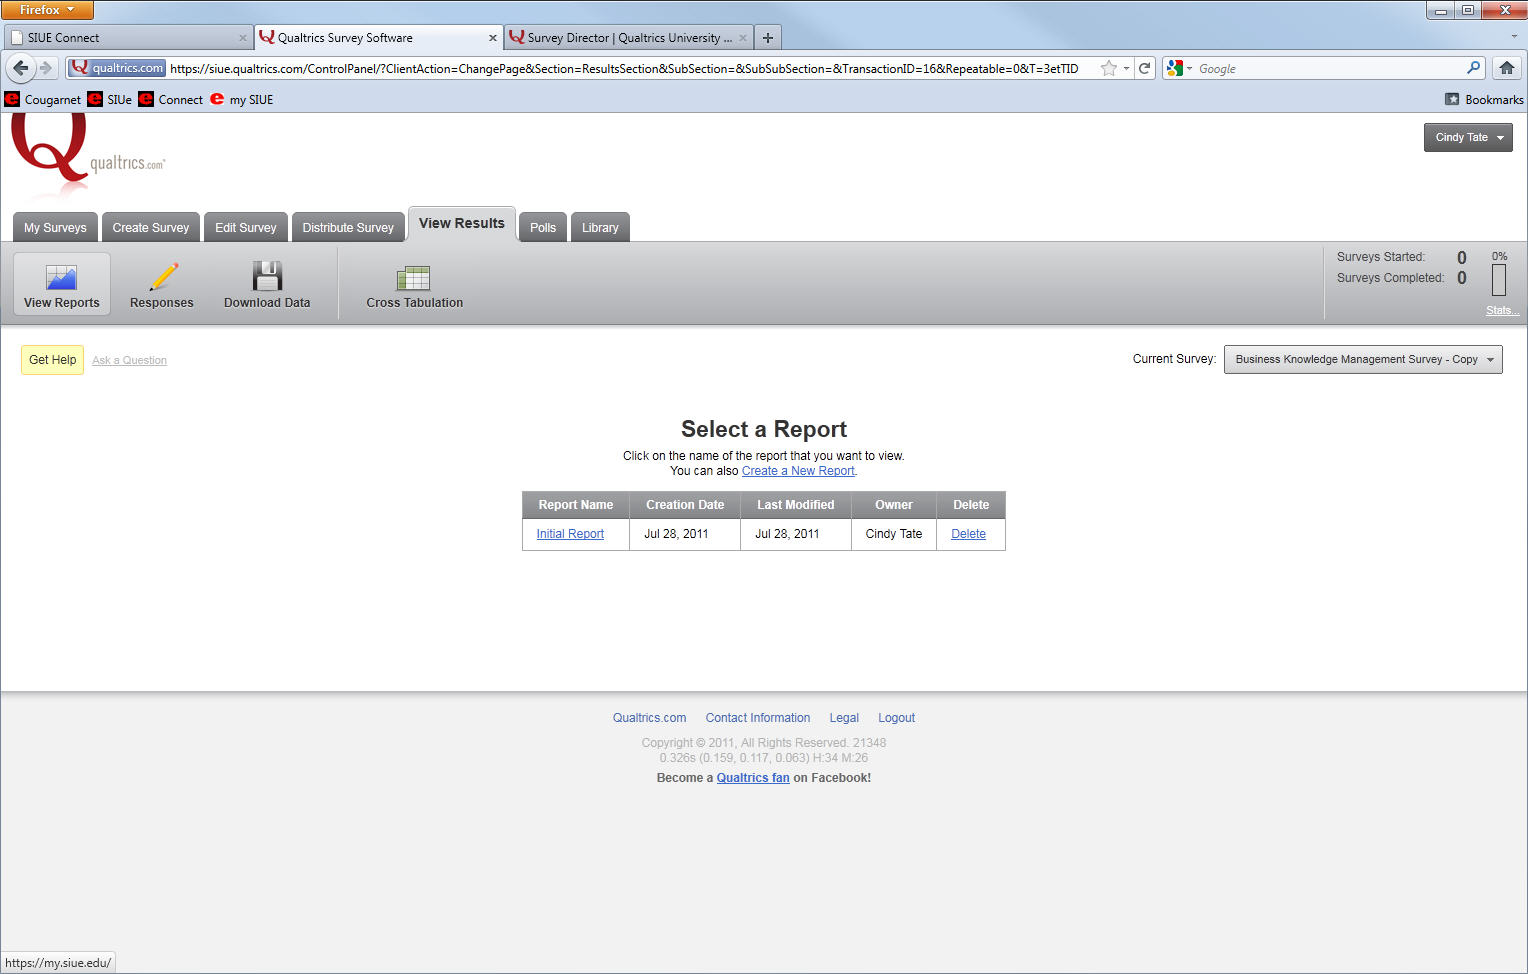Bookmark this page with star icon
The image size is (1528, 974).
[1108, 68]
